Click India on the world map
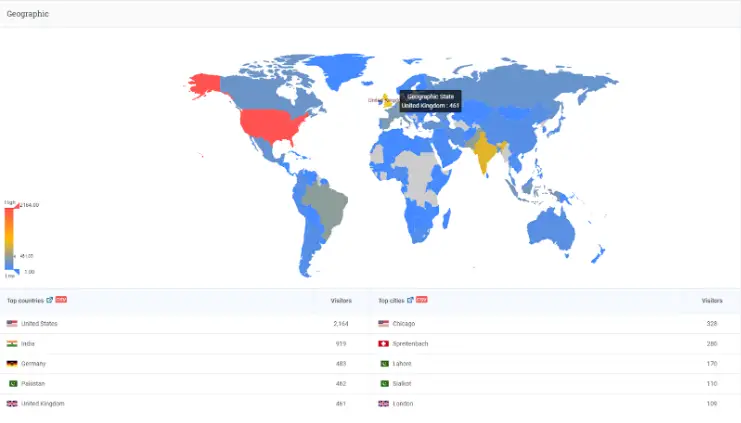741x423 pixels. (x=484, y=151)
